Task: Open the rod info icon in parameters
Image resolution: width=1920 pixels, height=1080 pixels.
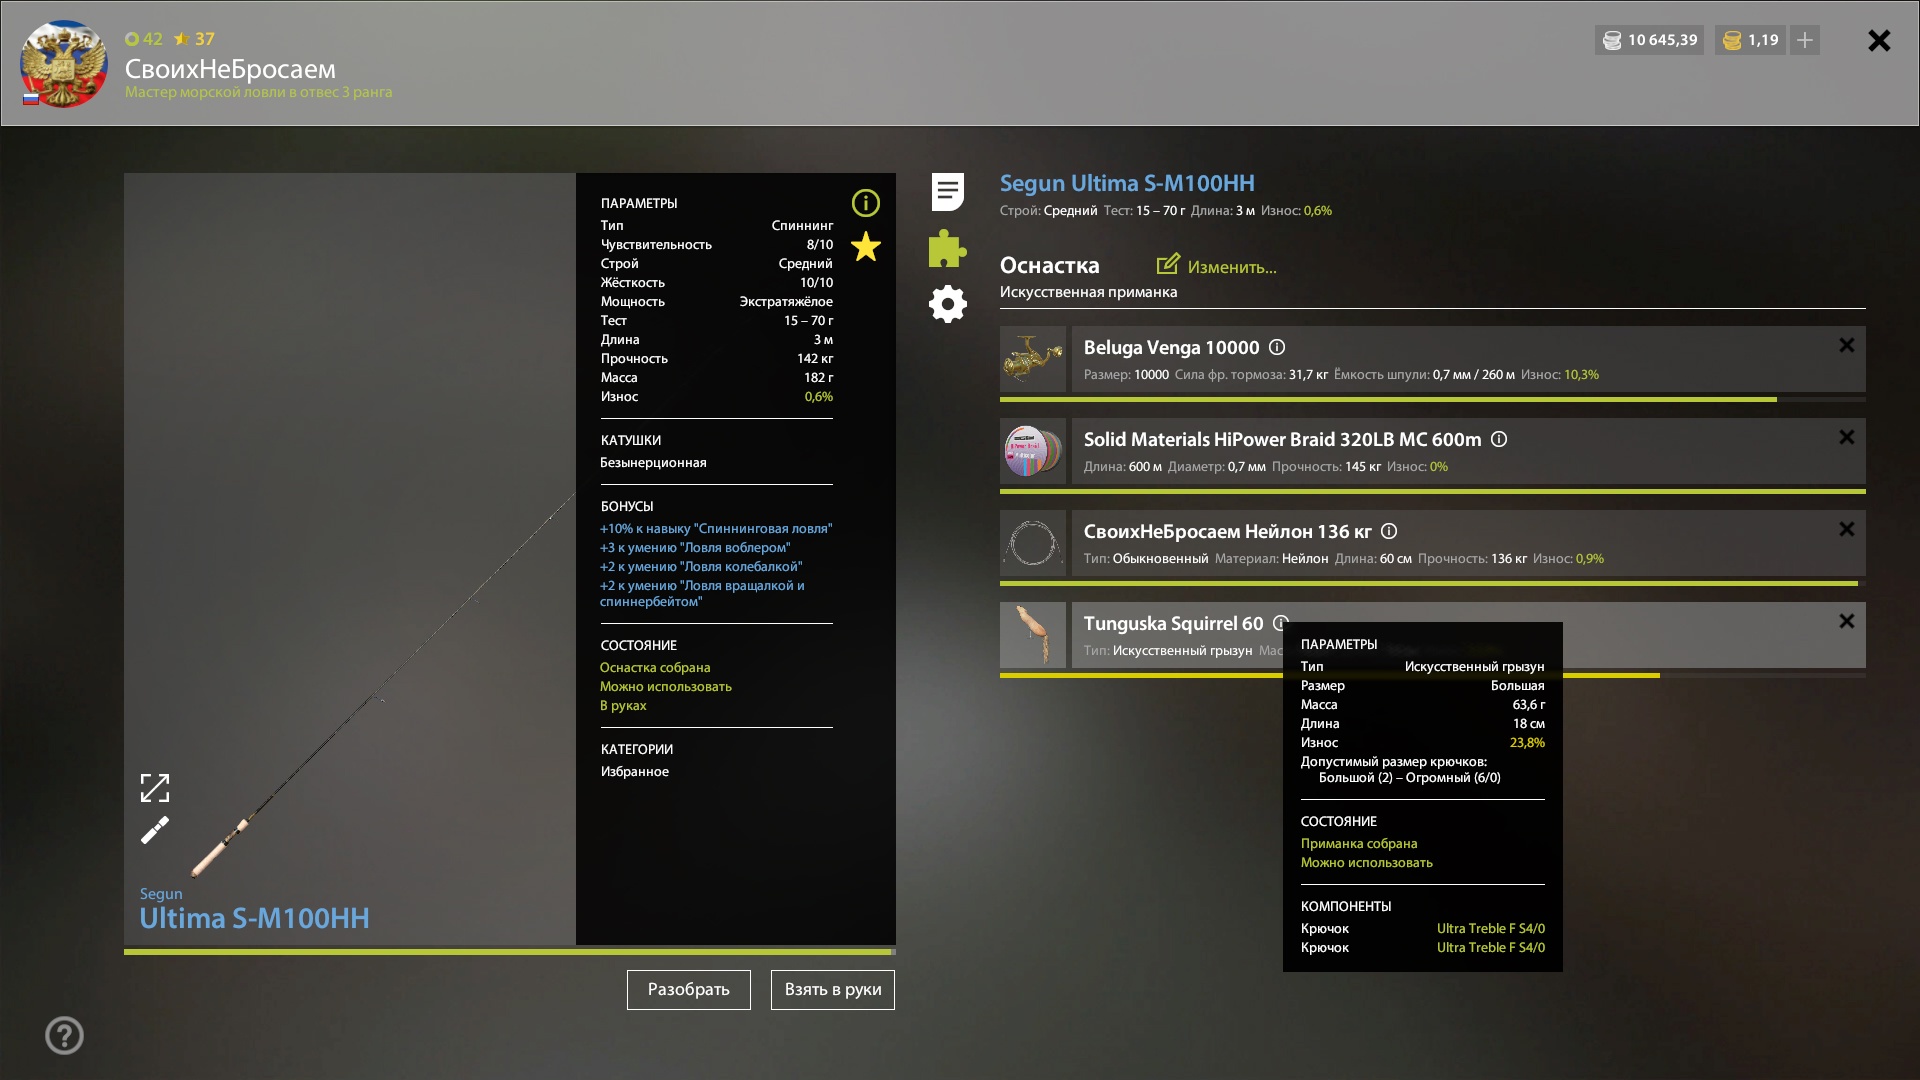Action: coord(865,203)
